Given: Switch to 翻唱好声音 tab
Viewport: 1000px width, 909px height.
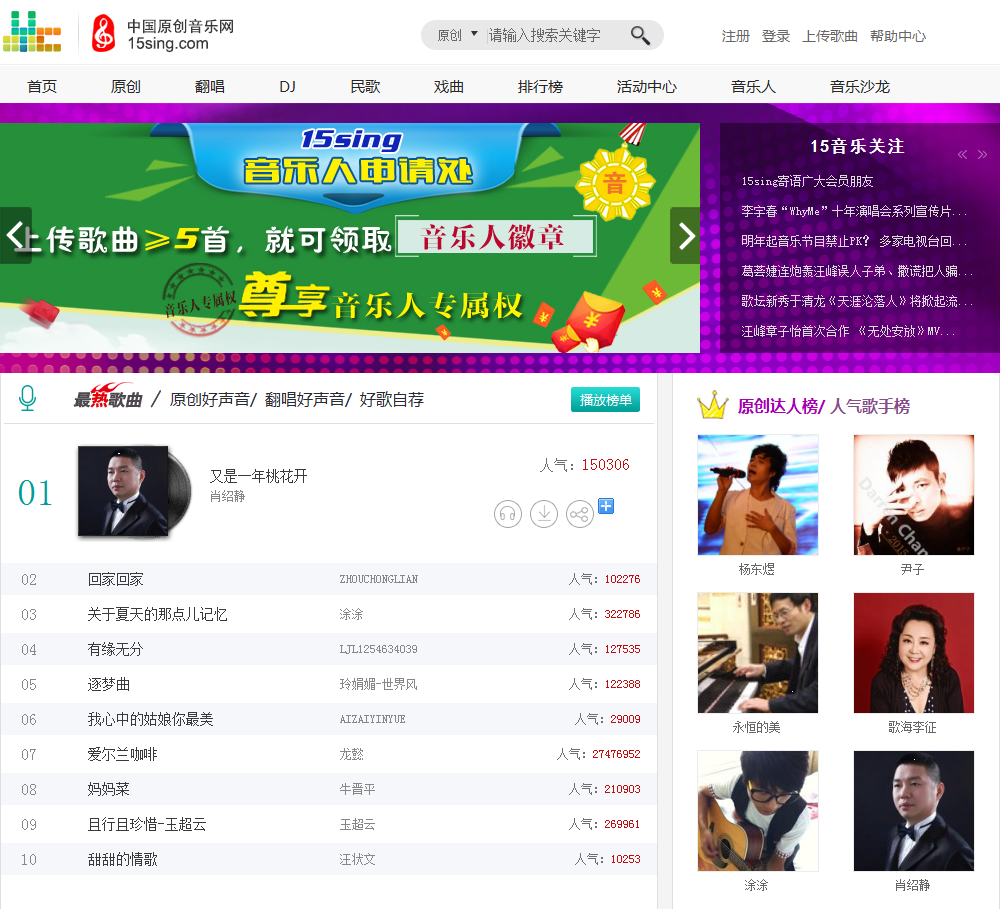Looking at the screenshot, I should pos(304,399).
